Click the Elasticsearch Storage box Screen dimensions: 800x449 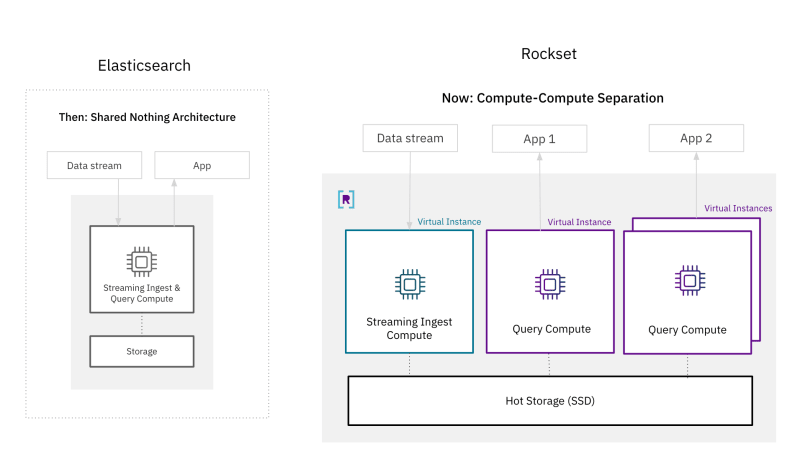coord(142,352)
